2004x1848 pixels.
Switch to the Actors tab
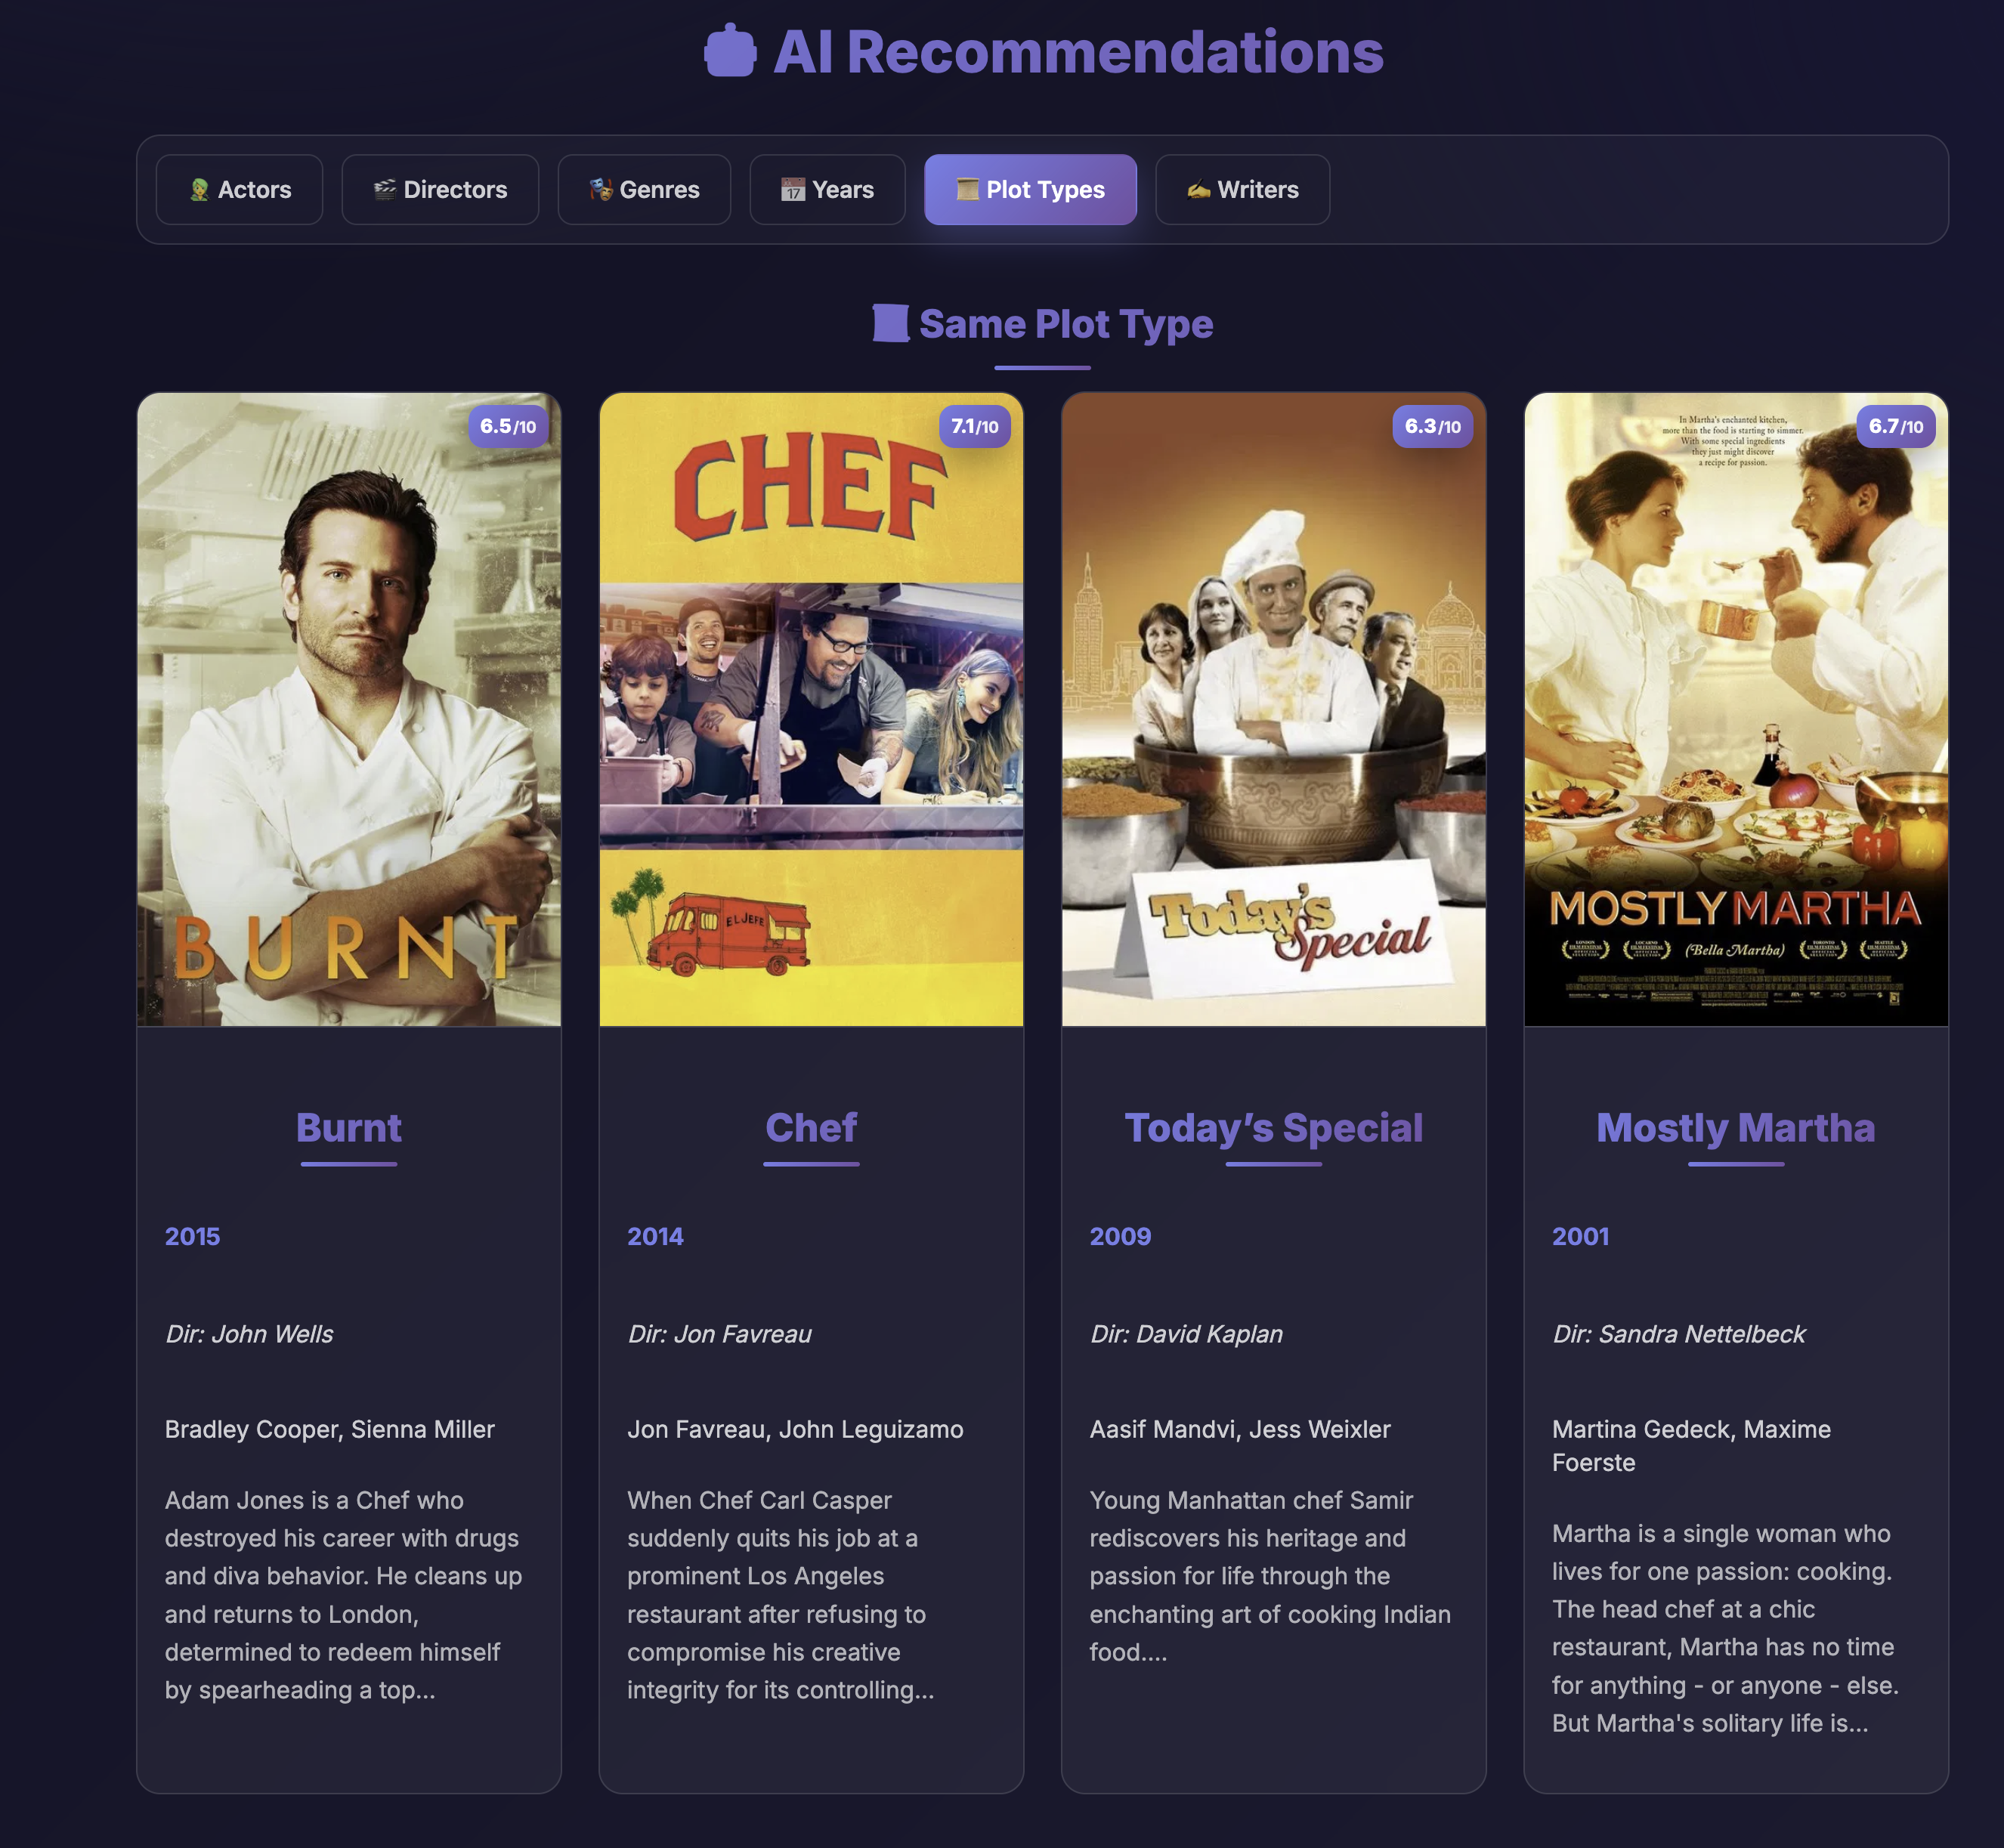coord(239,190)
